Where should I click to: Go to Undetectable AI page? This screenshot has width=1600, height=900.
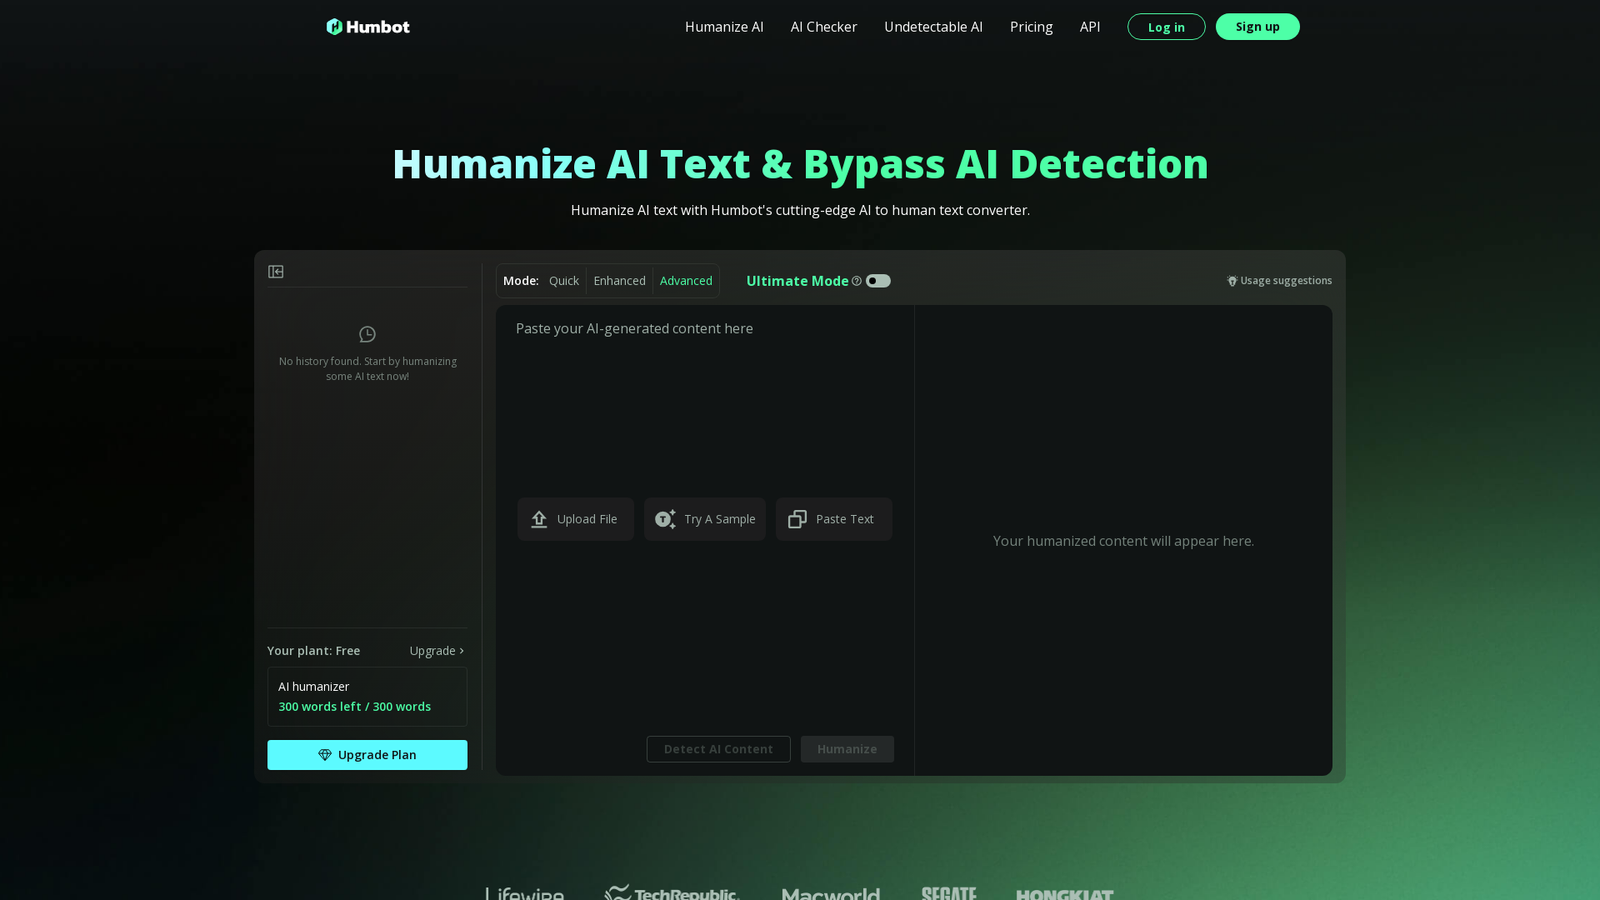click(x=933, y=27)
